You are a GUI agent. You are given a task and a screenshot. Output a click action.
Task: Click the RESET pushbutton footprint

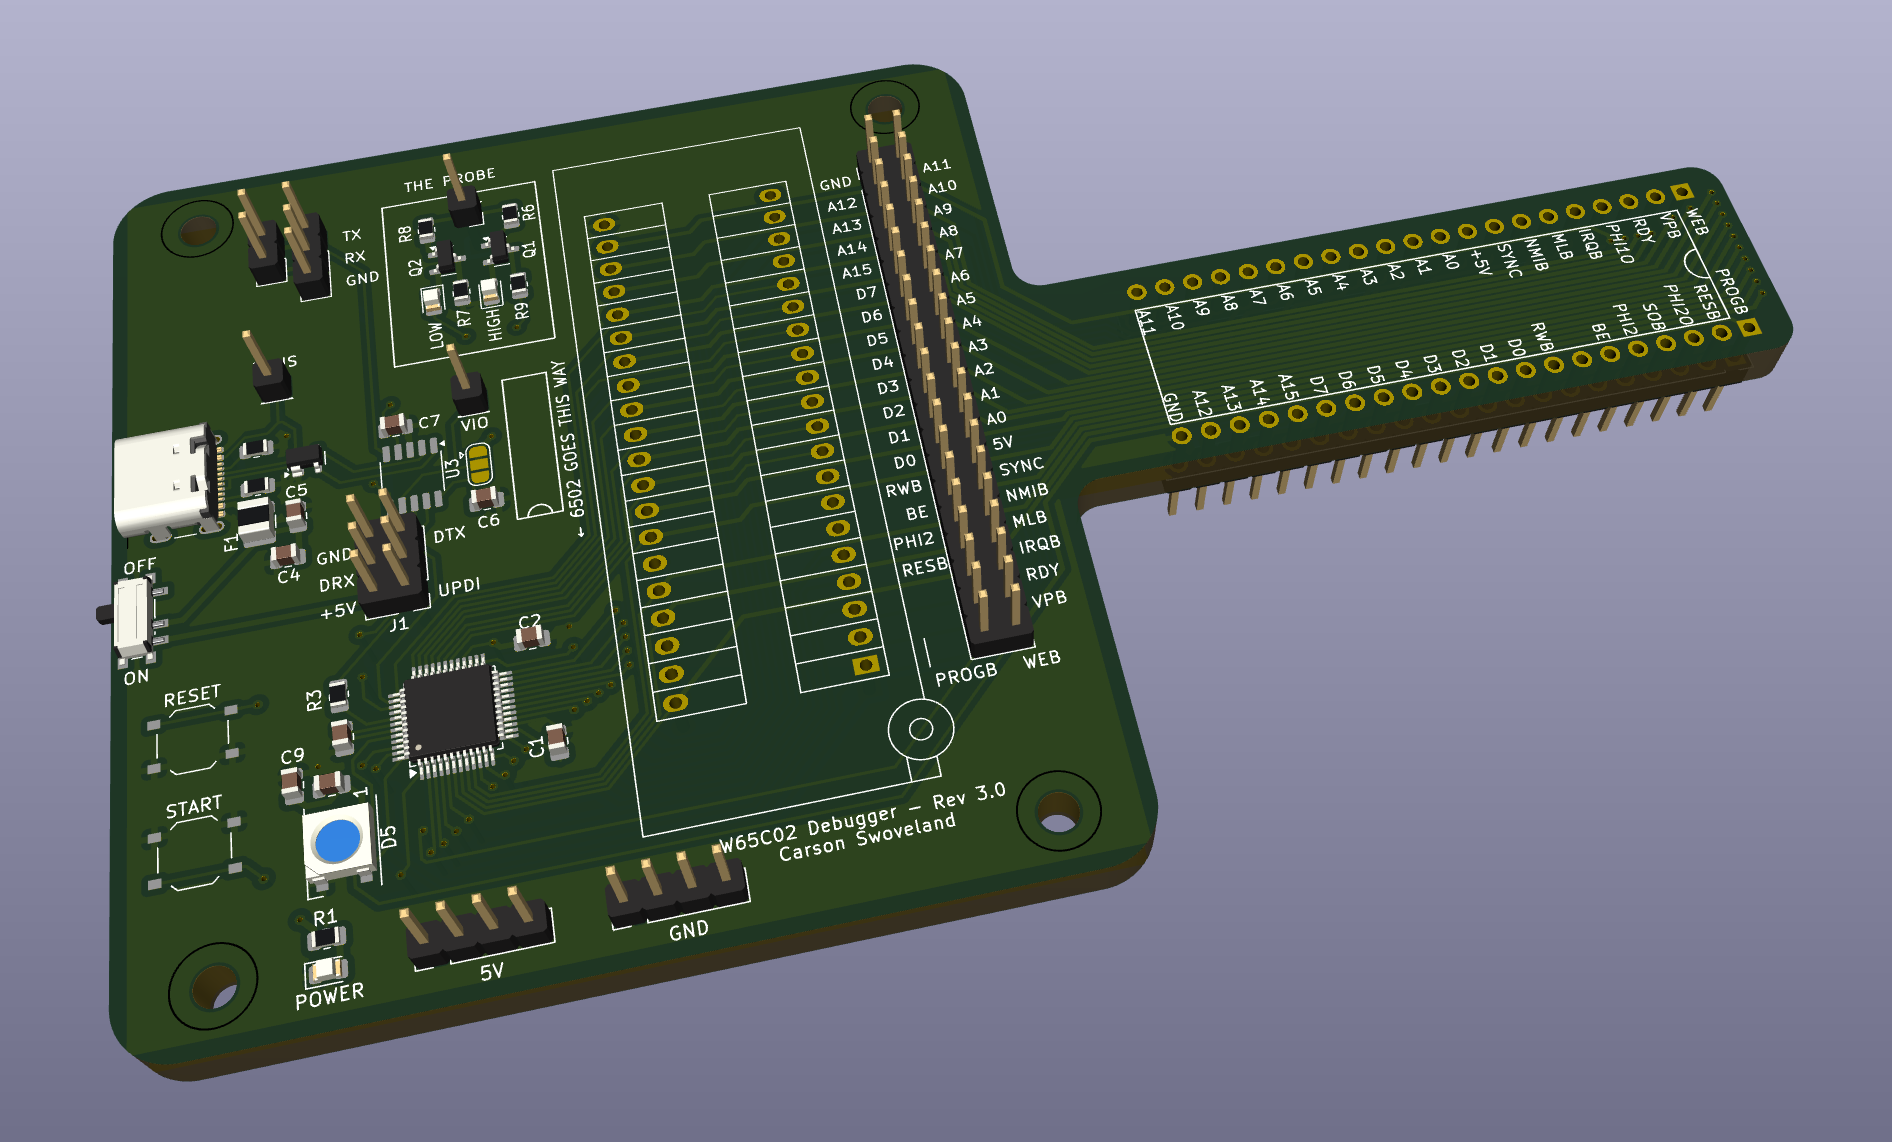[x=193, y=740]
